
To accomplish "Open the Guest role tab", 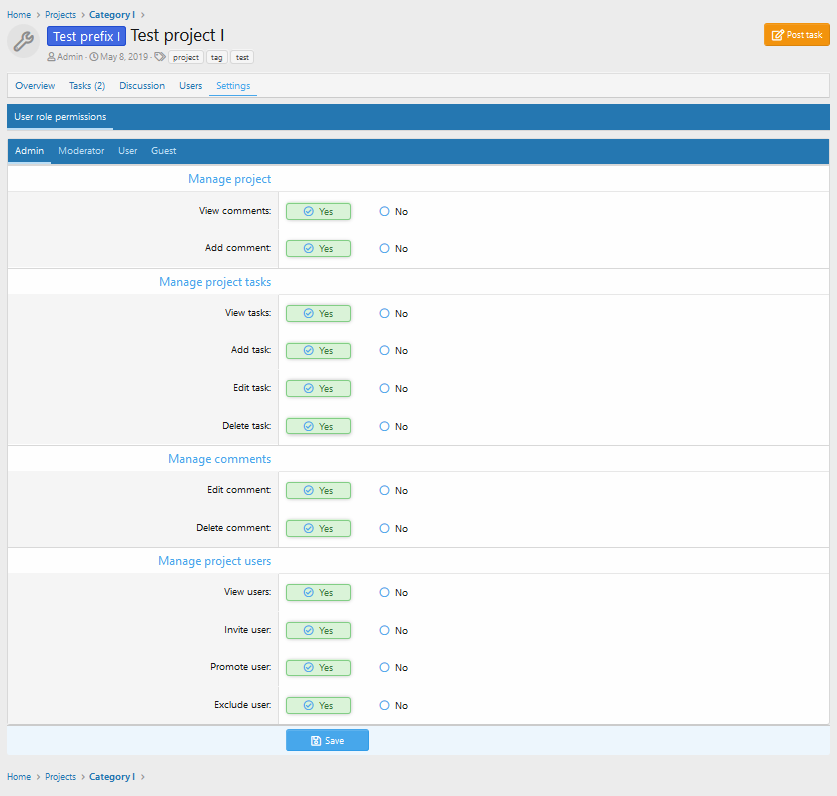I will click(163, 151).
